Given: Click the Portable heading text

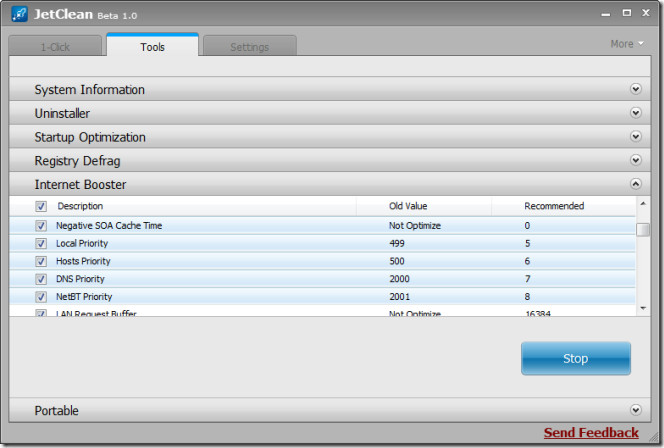Looking at the screenshot, I should [57, 410].
